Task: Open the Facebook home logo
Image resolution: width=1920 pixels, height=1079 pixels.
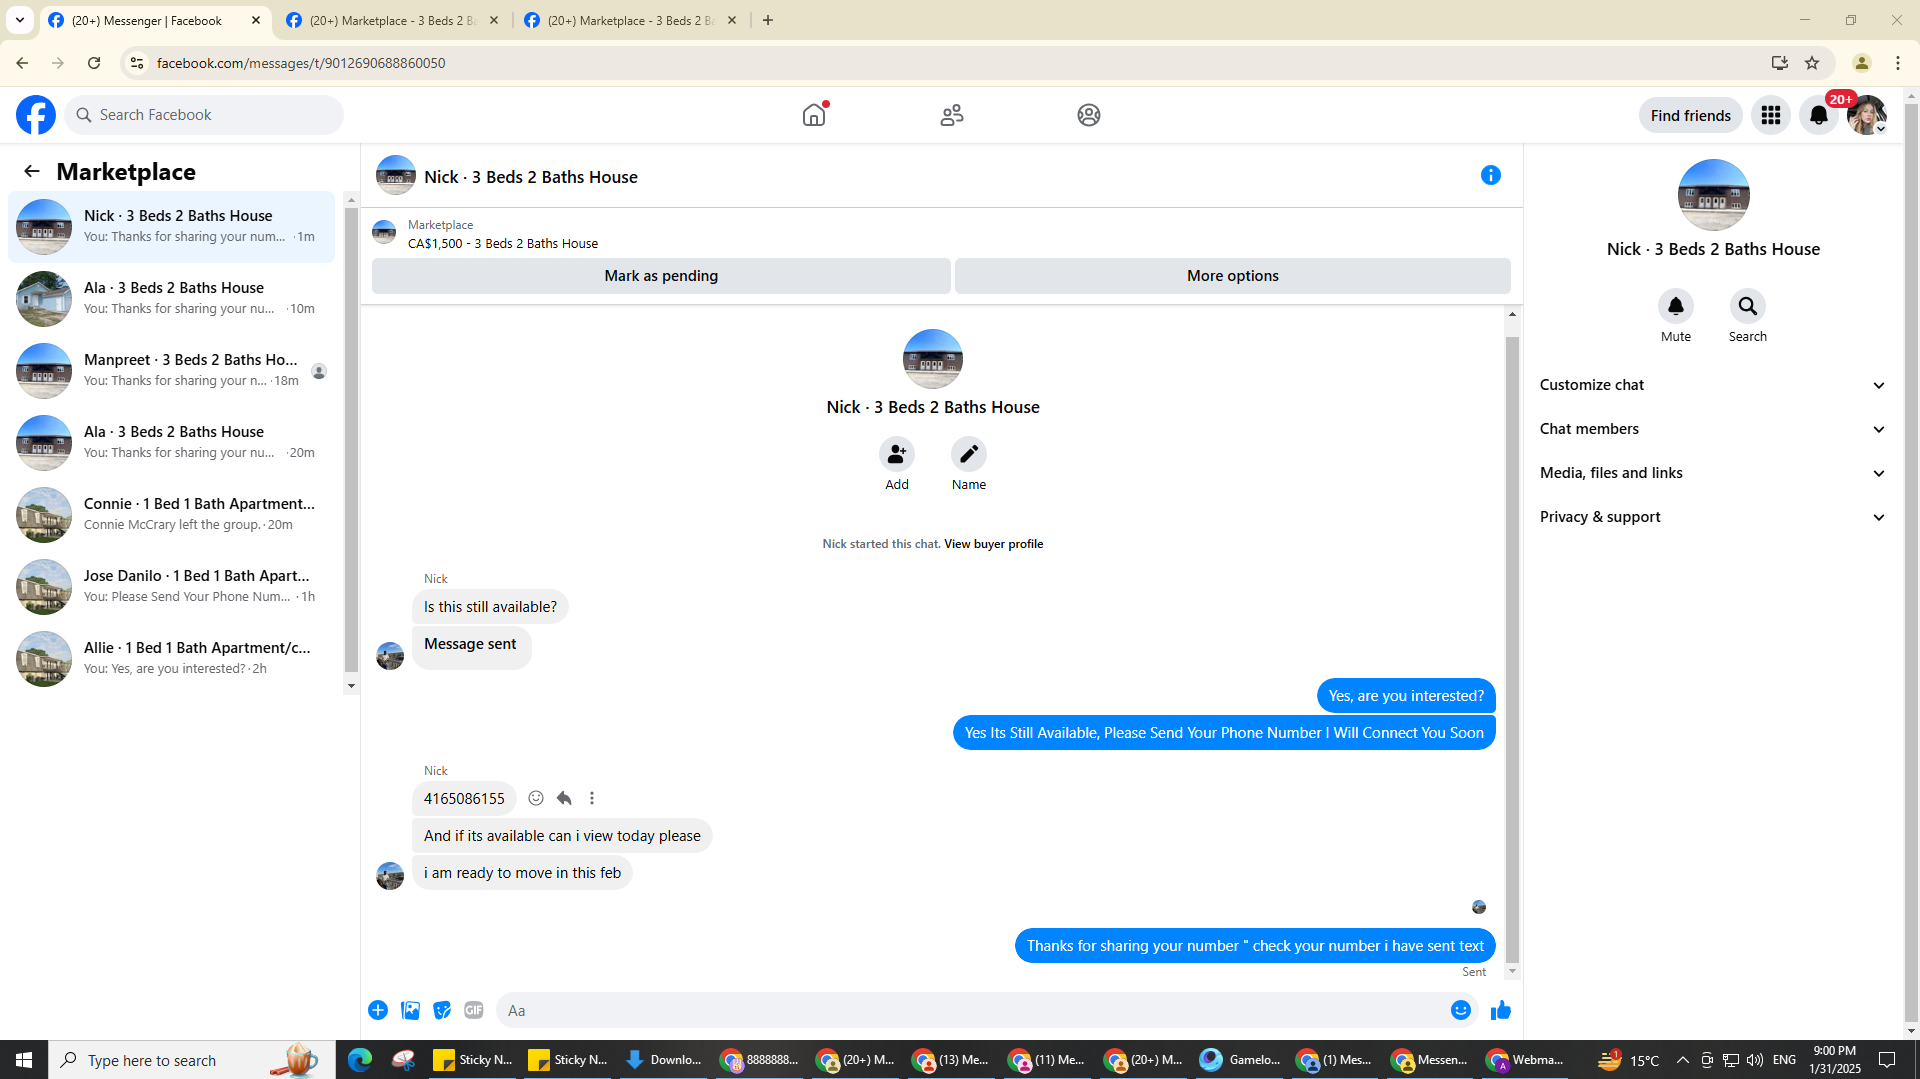Action: pyautogui.click(x=36, y=115)
